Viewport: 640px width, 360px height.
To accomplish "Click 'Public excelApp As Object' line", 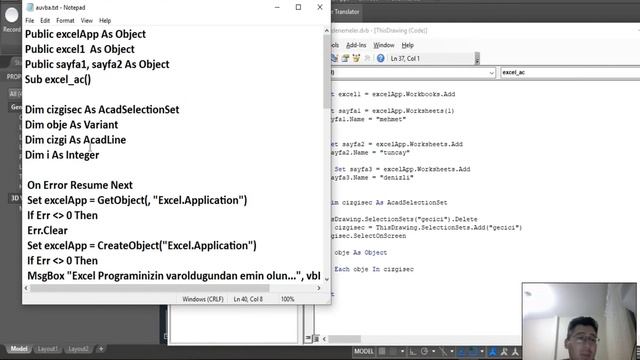I will pyautogui.click(x=85, y=34).
